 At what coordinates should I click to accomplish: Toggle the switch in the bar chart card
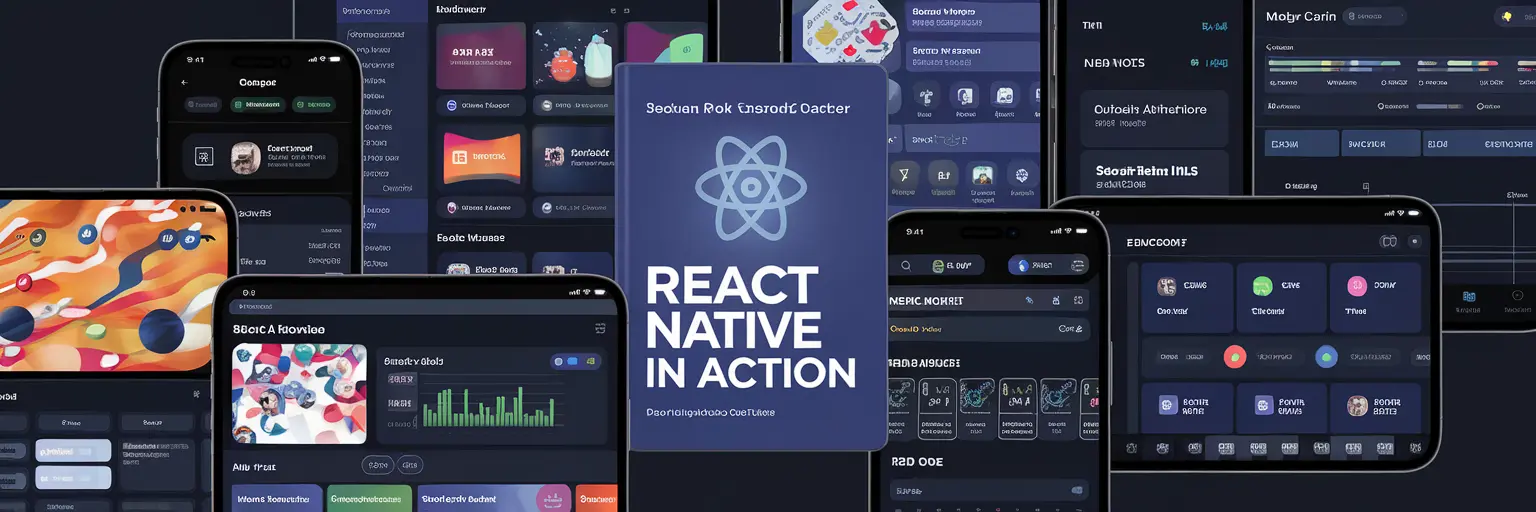[575, 361]
